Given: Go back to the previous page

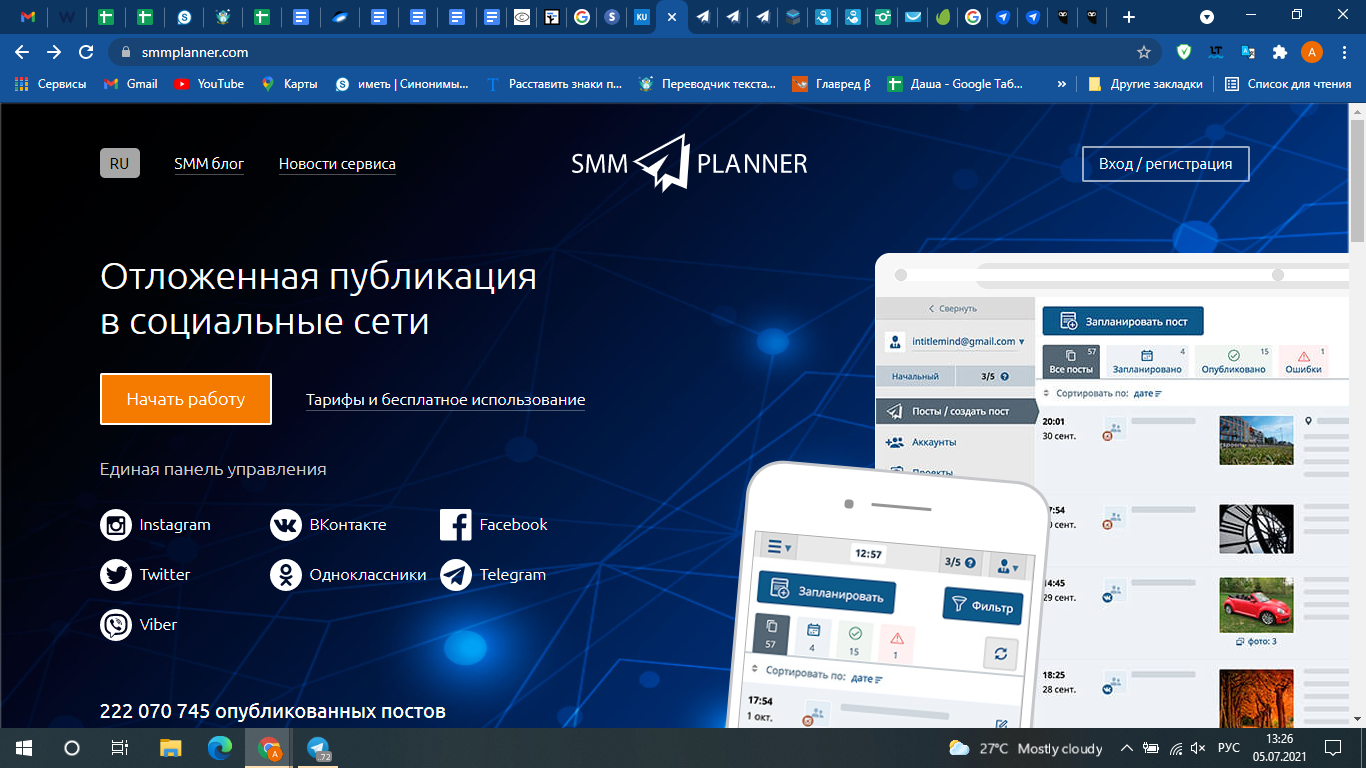Looking at the screenshot, I should [x=22, y=52].
